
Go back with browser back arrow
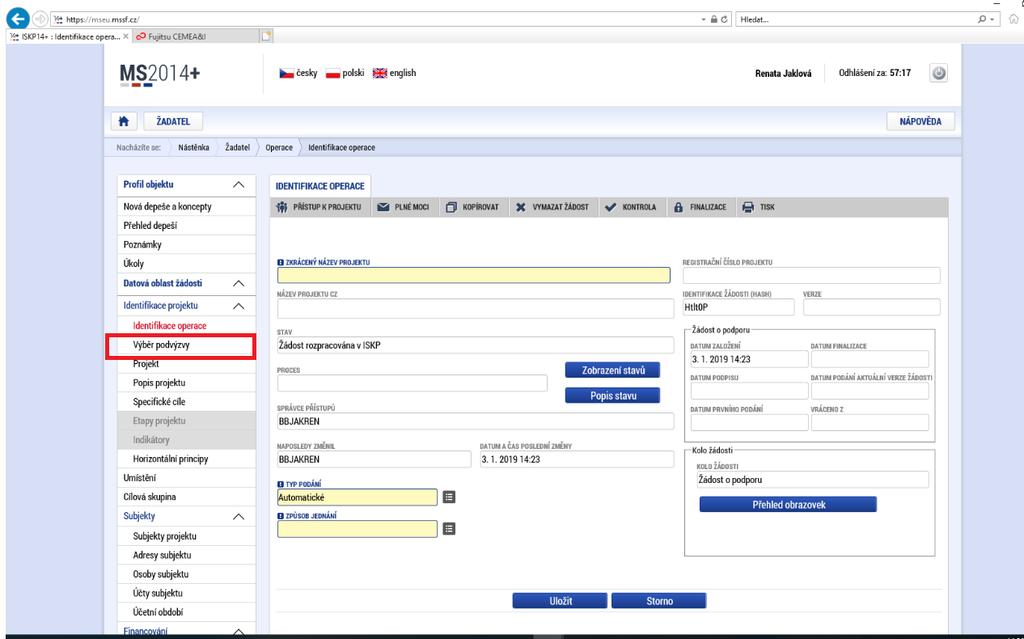click(x=18, y=19)
